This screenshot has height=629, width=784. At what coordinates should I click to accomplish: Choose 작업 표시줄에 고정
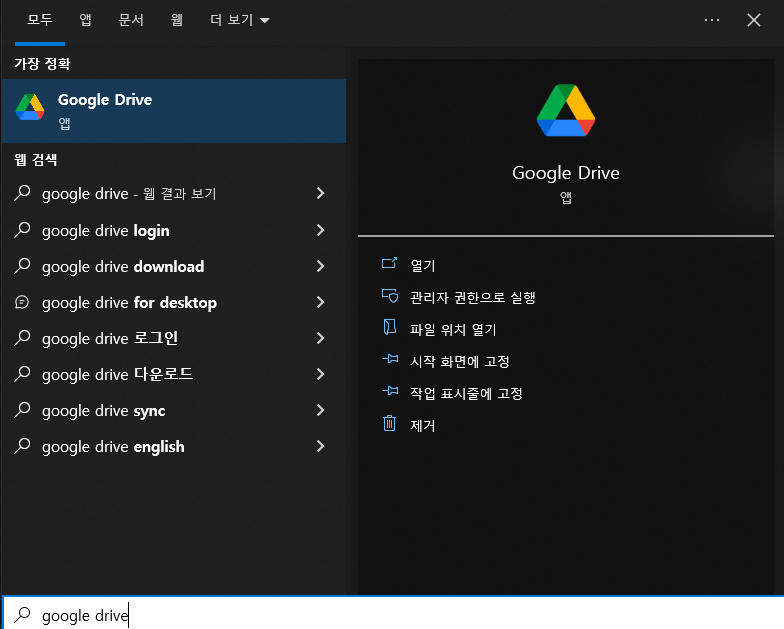tap(466, 394)
